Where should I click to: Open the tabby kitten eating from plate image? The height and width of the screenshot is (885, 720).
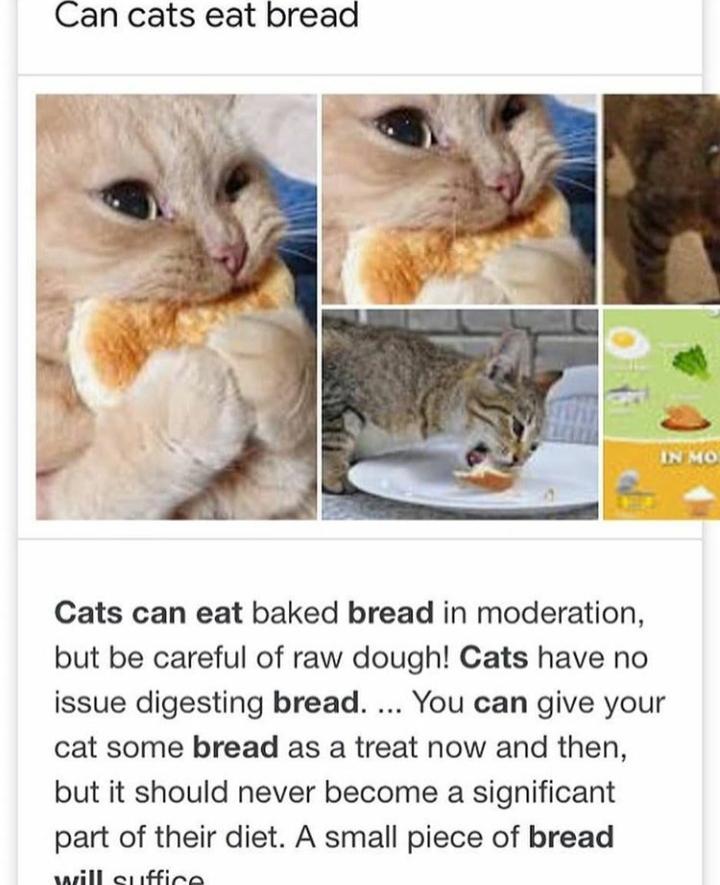[460, 414]
